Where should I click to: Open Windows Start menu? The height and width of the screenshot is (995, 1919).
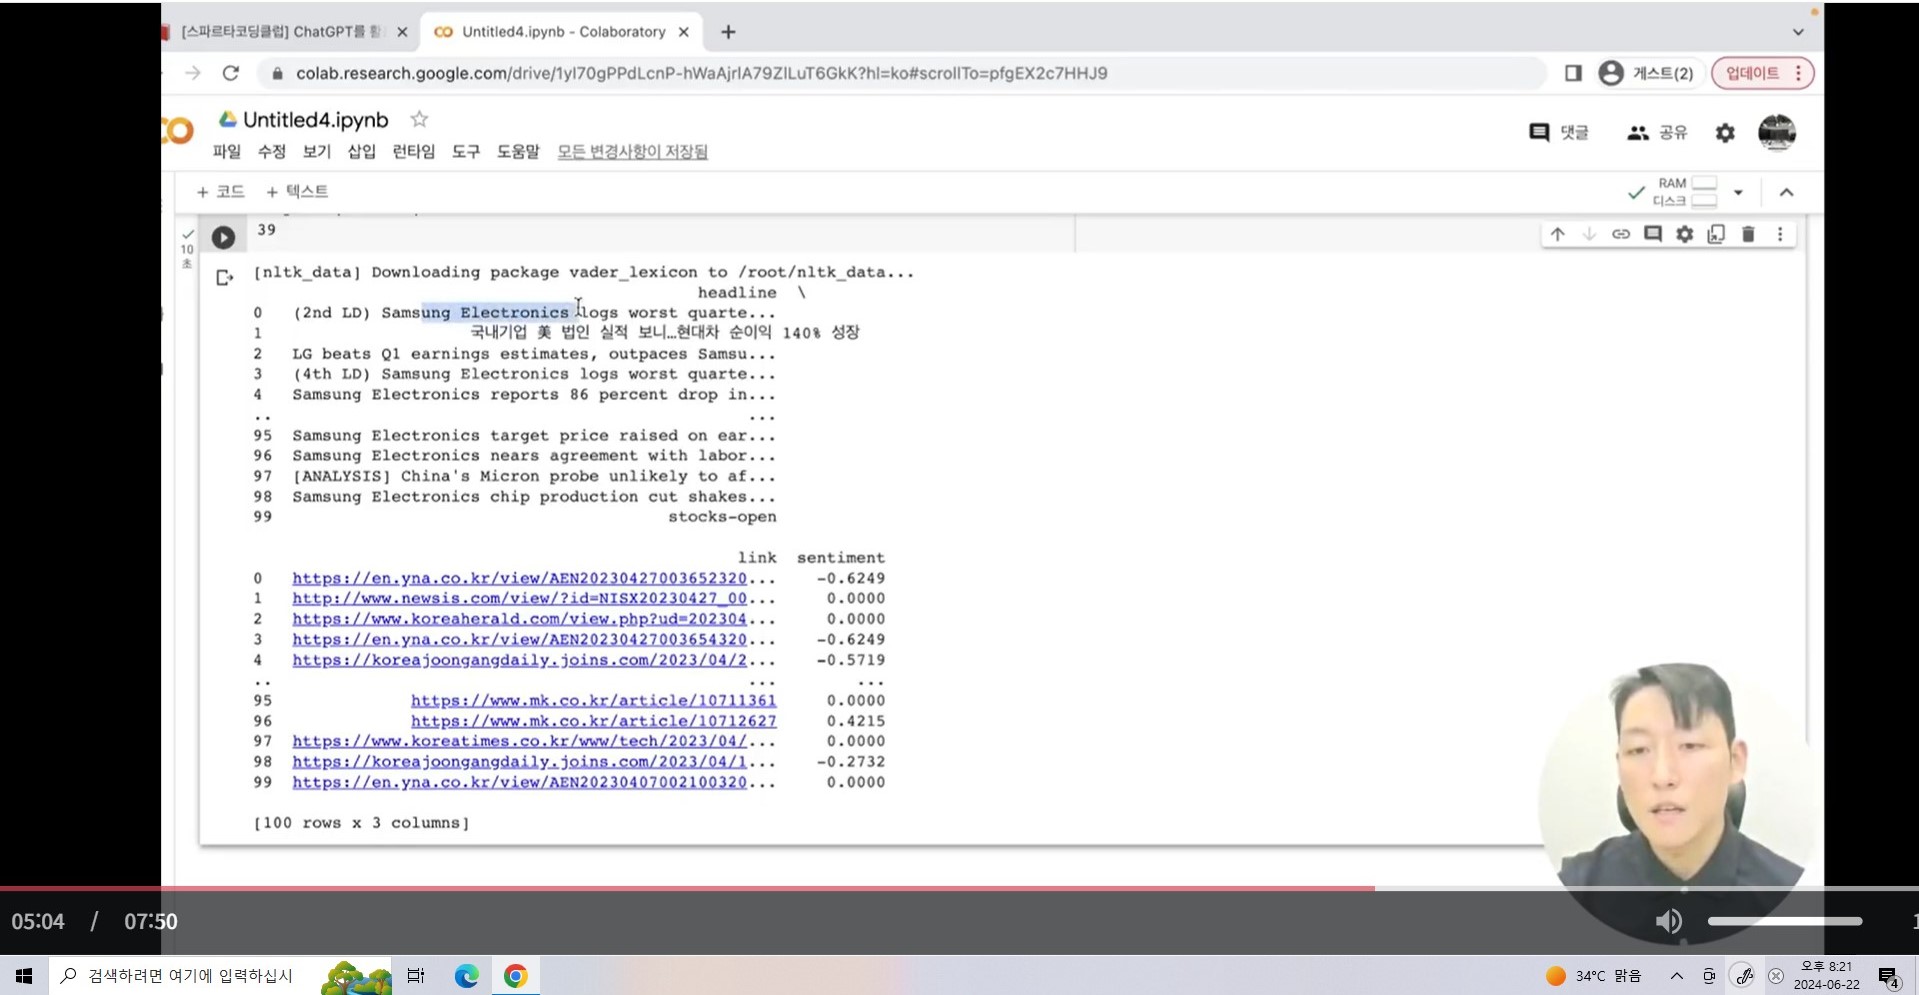24,975
